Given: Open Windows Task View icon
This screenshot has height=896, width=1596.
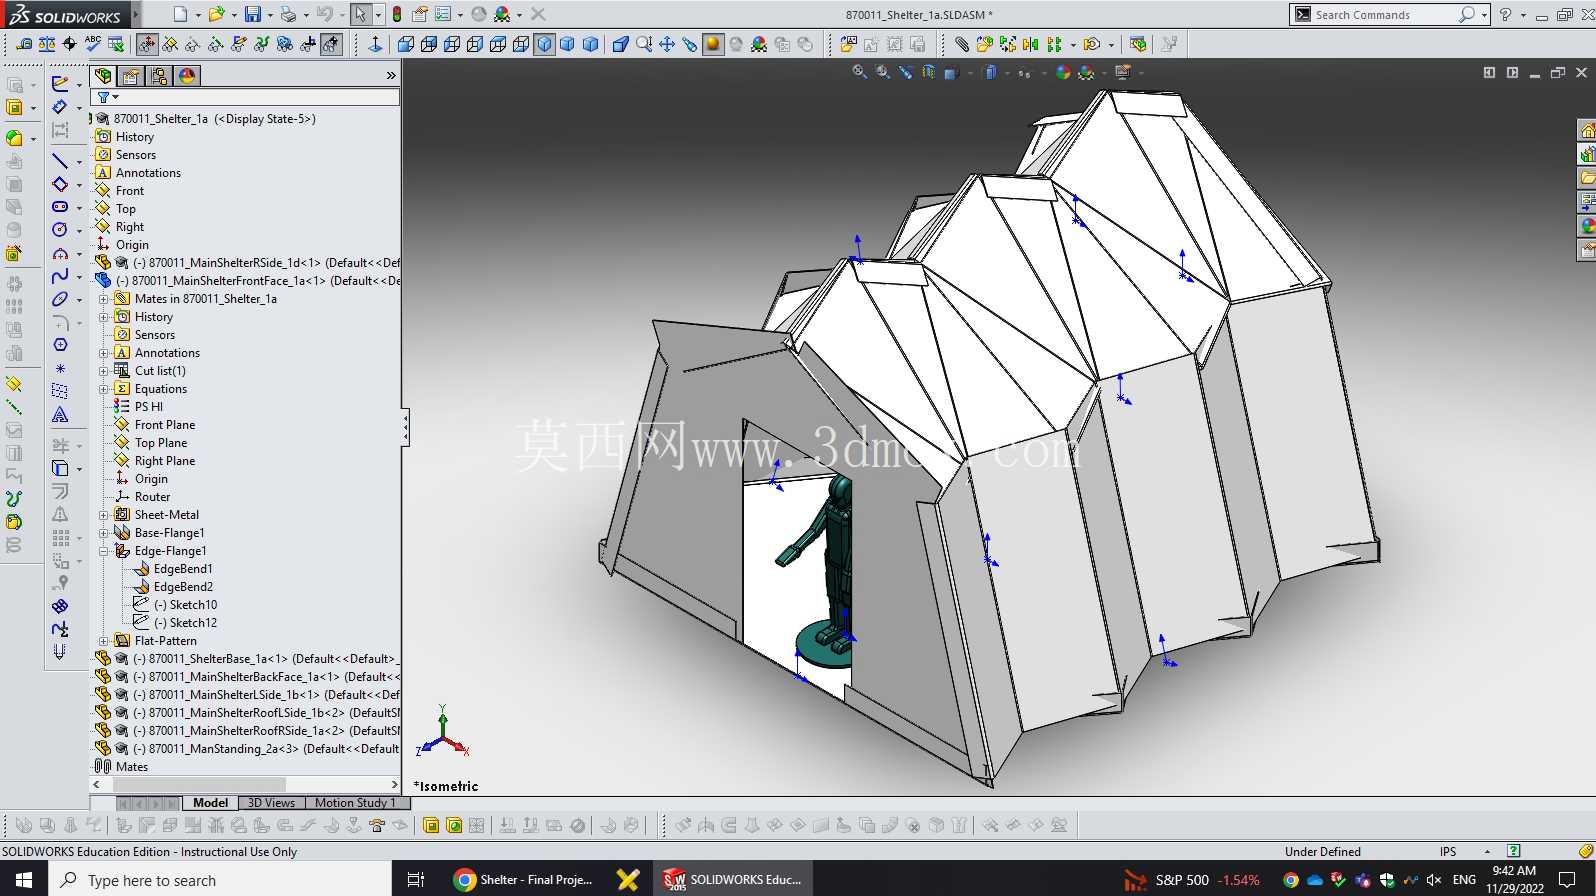Looking at the screenshot, I should click(416, 879).
